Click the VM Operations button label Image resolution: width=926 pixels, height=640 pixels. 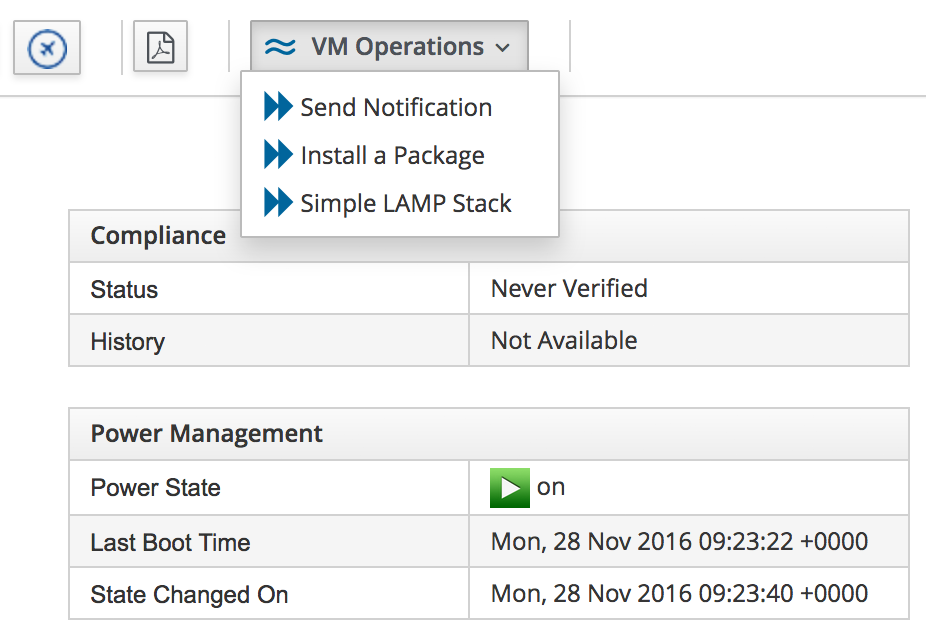click(397, 47)
